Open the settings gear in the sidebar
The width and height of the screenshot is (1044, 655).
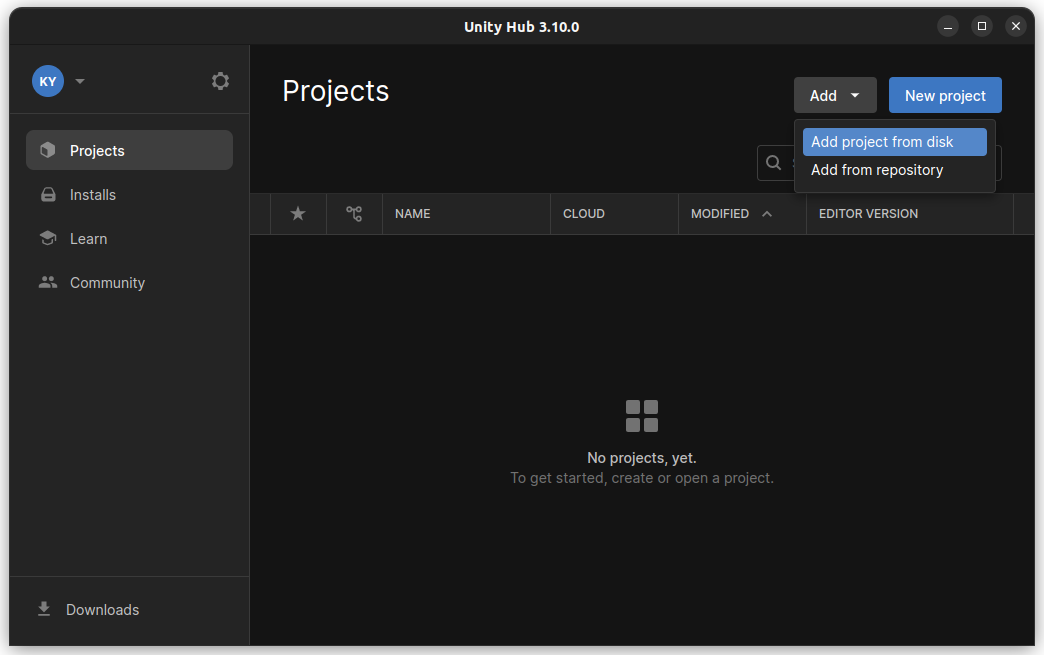point(220,81)
